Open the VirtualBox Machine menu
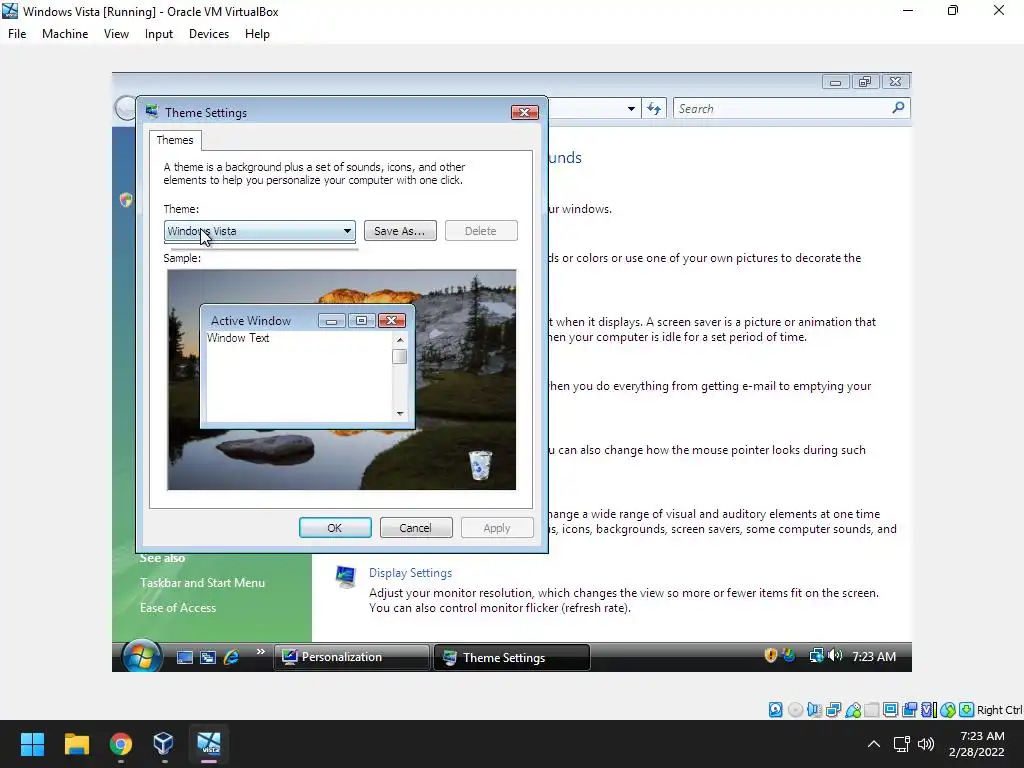Viewport: 1024px width, 768px height. coord(65,34)
